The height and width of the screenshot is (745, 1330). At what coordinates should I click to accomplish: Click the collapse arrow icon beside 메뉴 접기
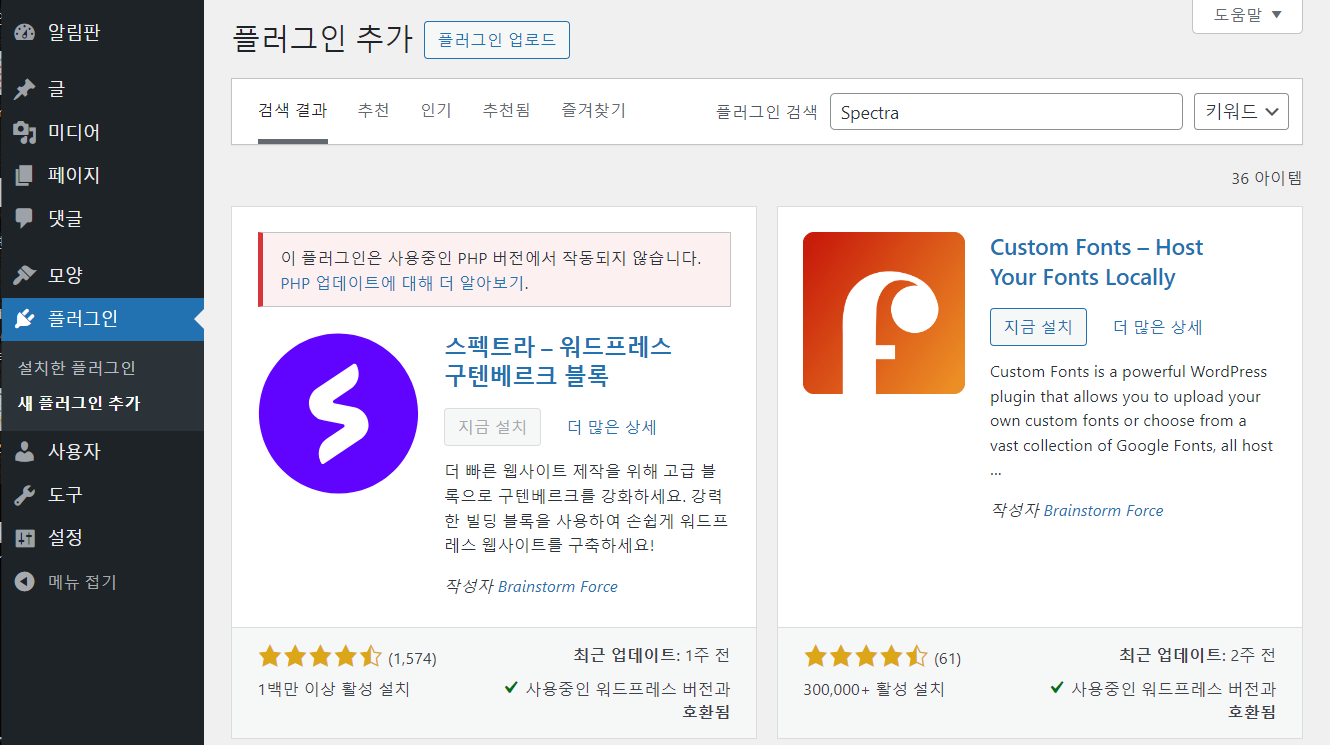[25, 581]
